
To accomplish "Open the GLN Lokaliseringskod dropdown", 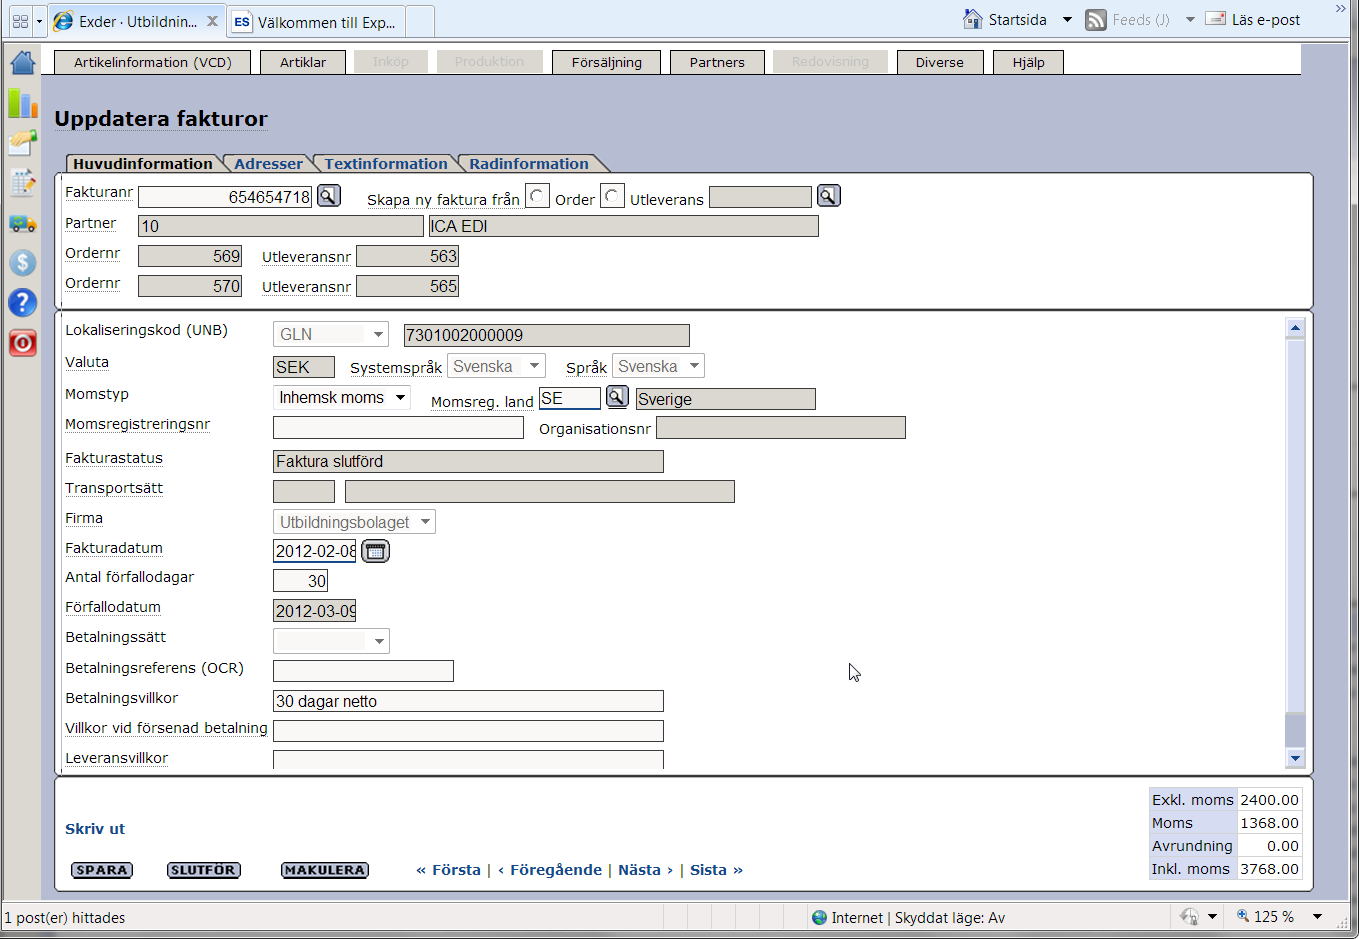I will coord(331,334).
